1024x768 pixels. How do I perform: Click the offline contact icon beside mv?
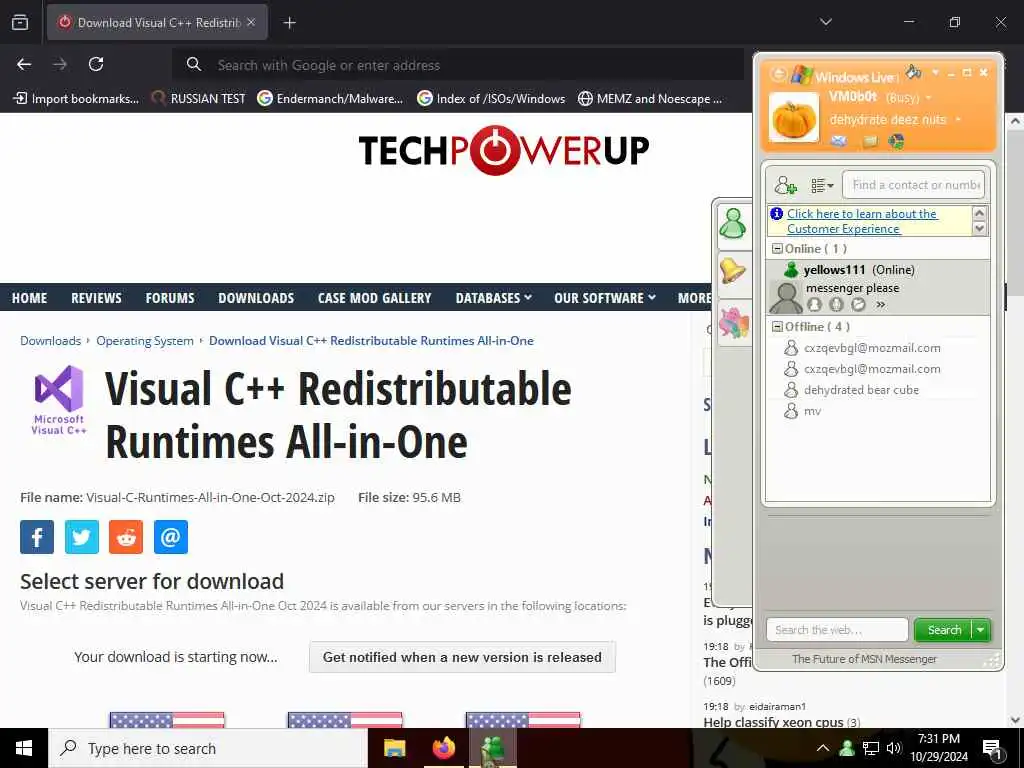coord(791,411)
